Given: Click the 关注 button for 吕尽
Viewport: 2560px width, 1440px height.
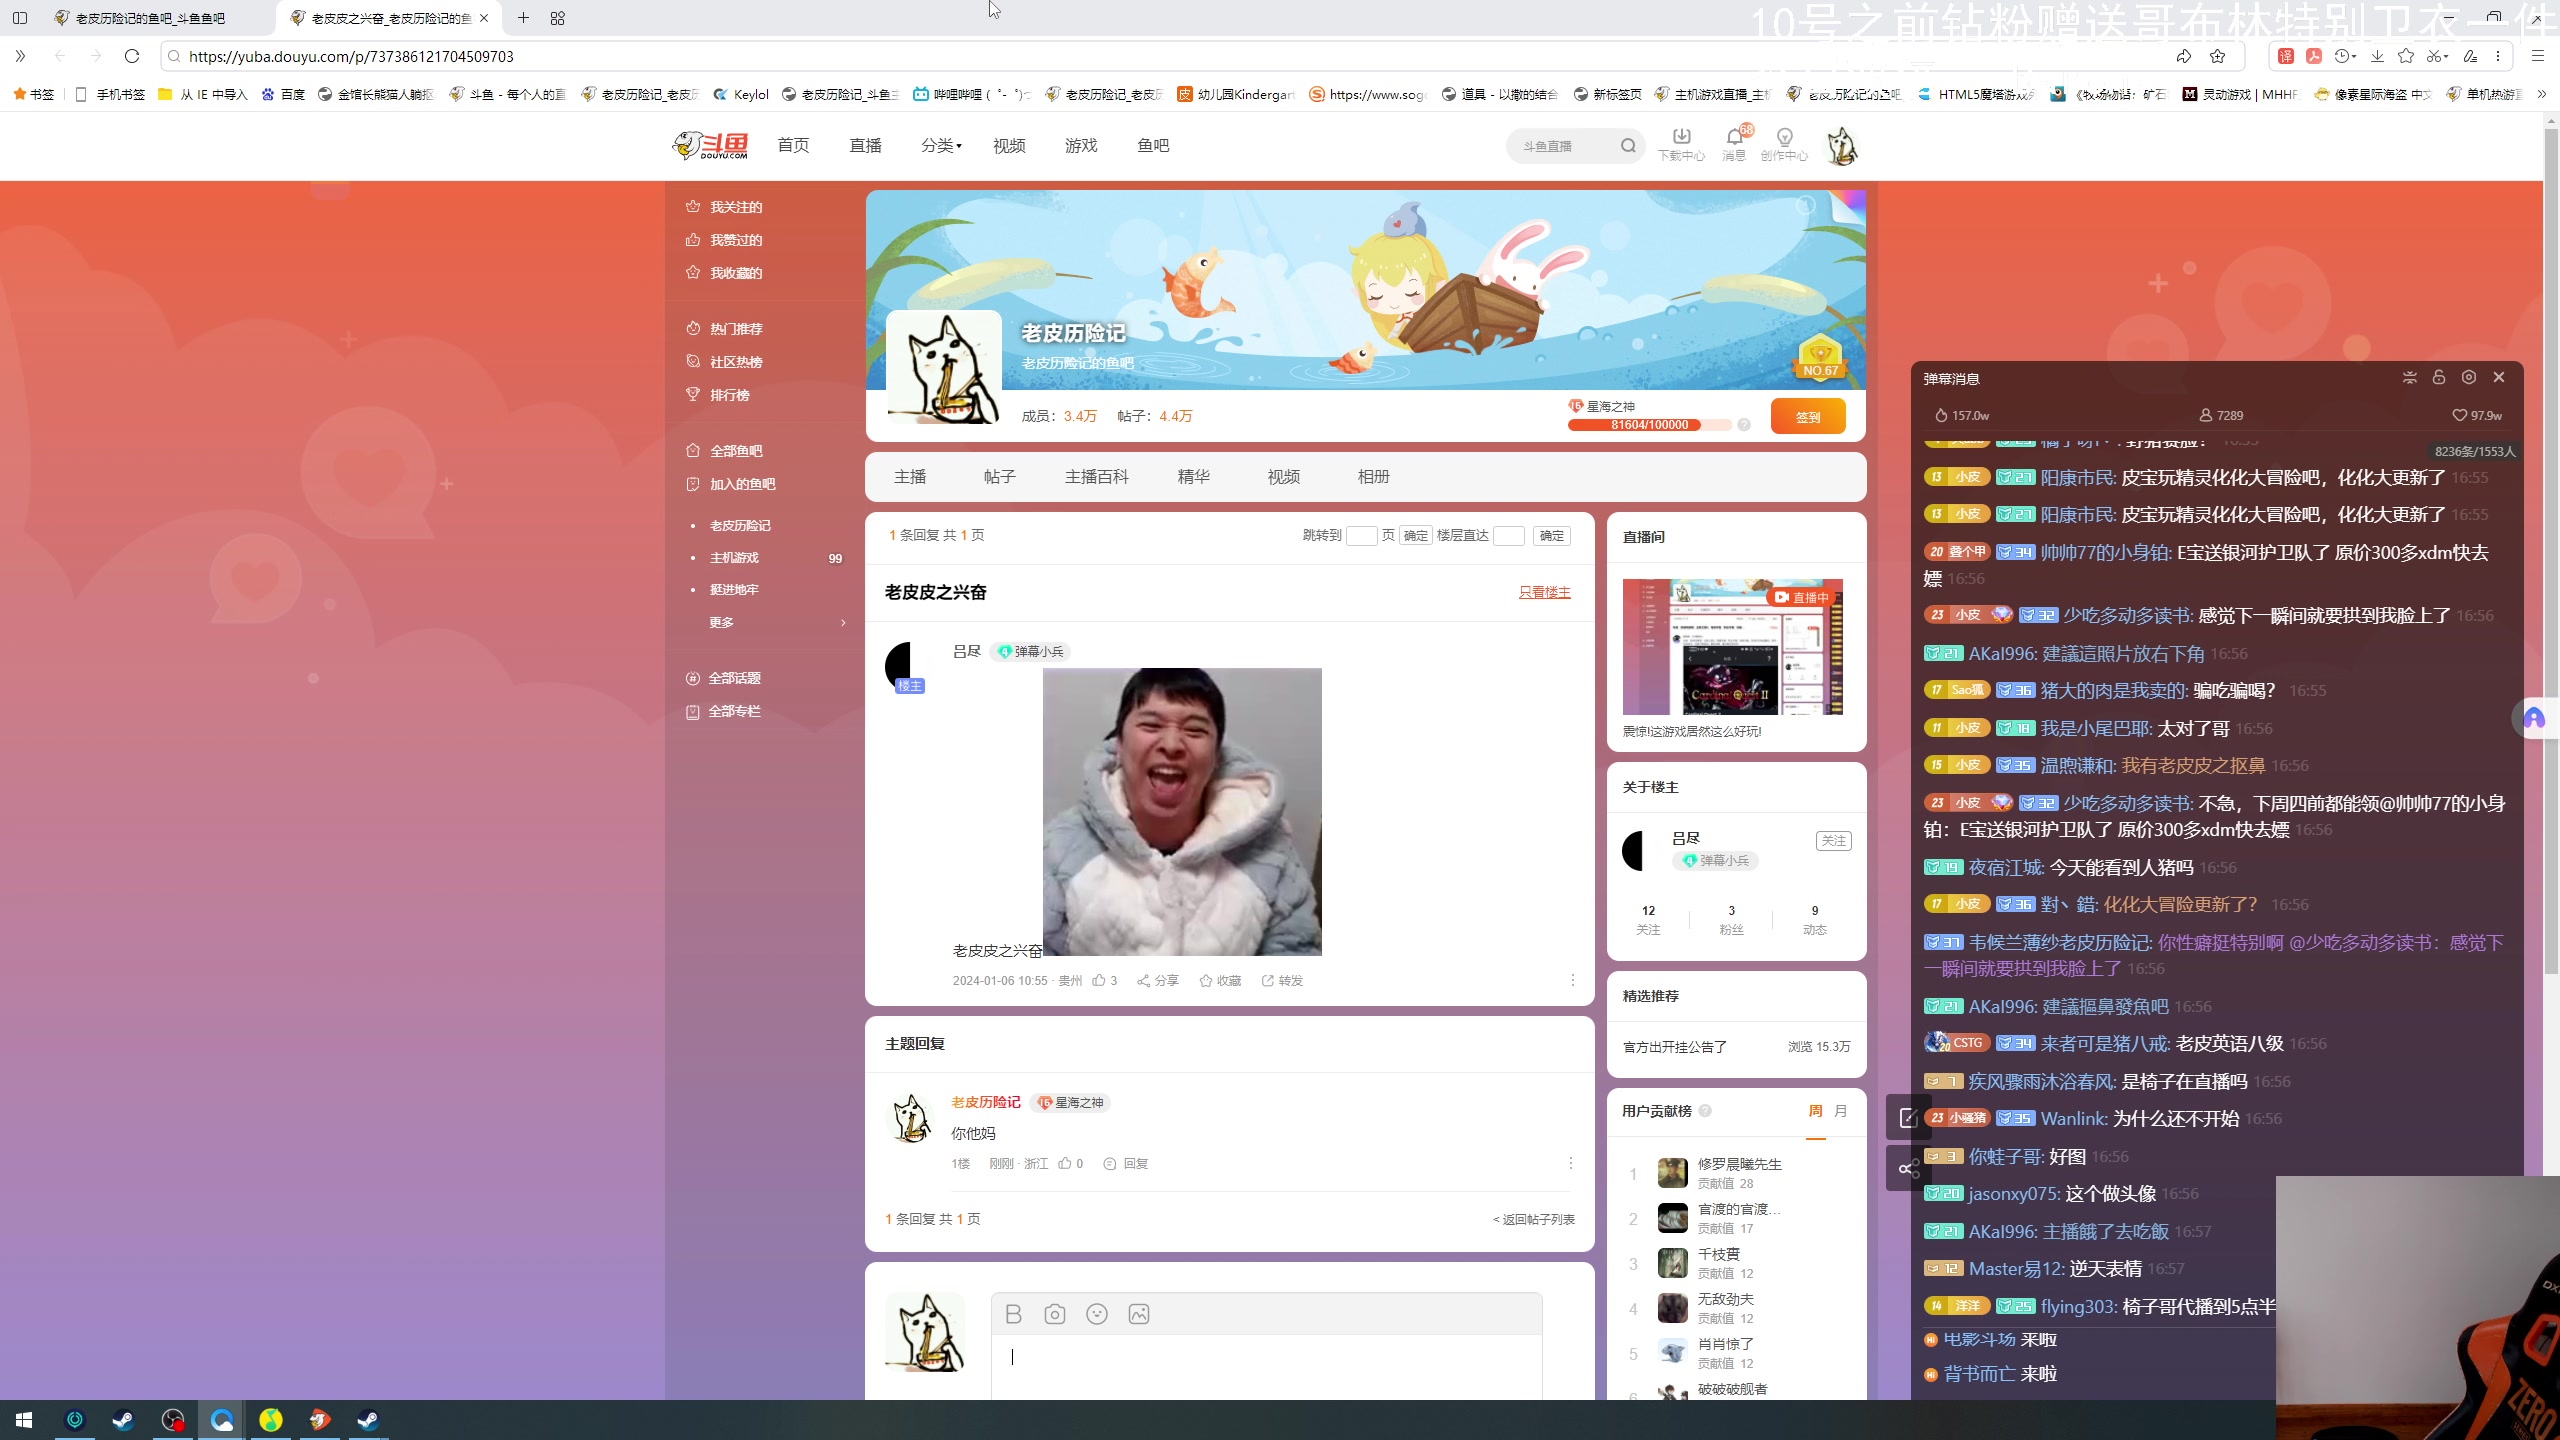Looking at the screenshot, I should pyautogui.click(x=1833, y=841).
